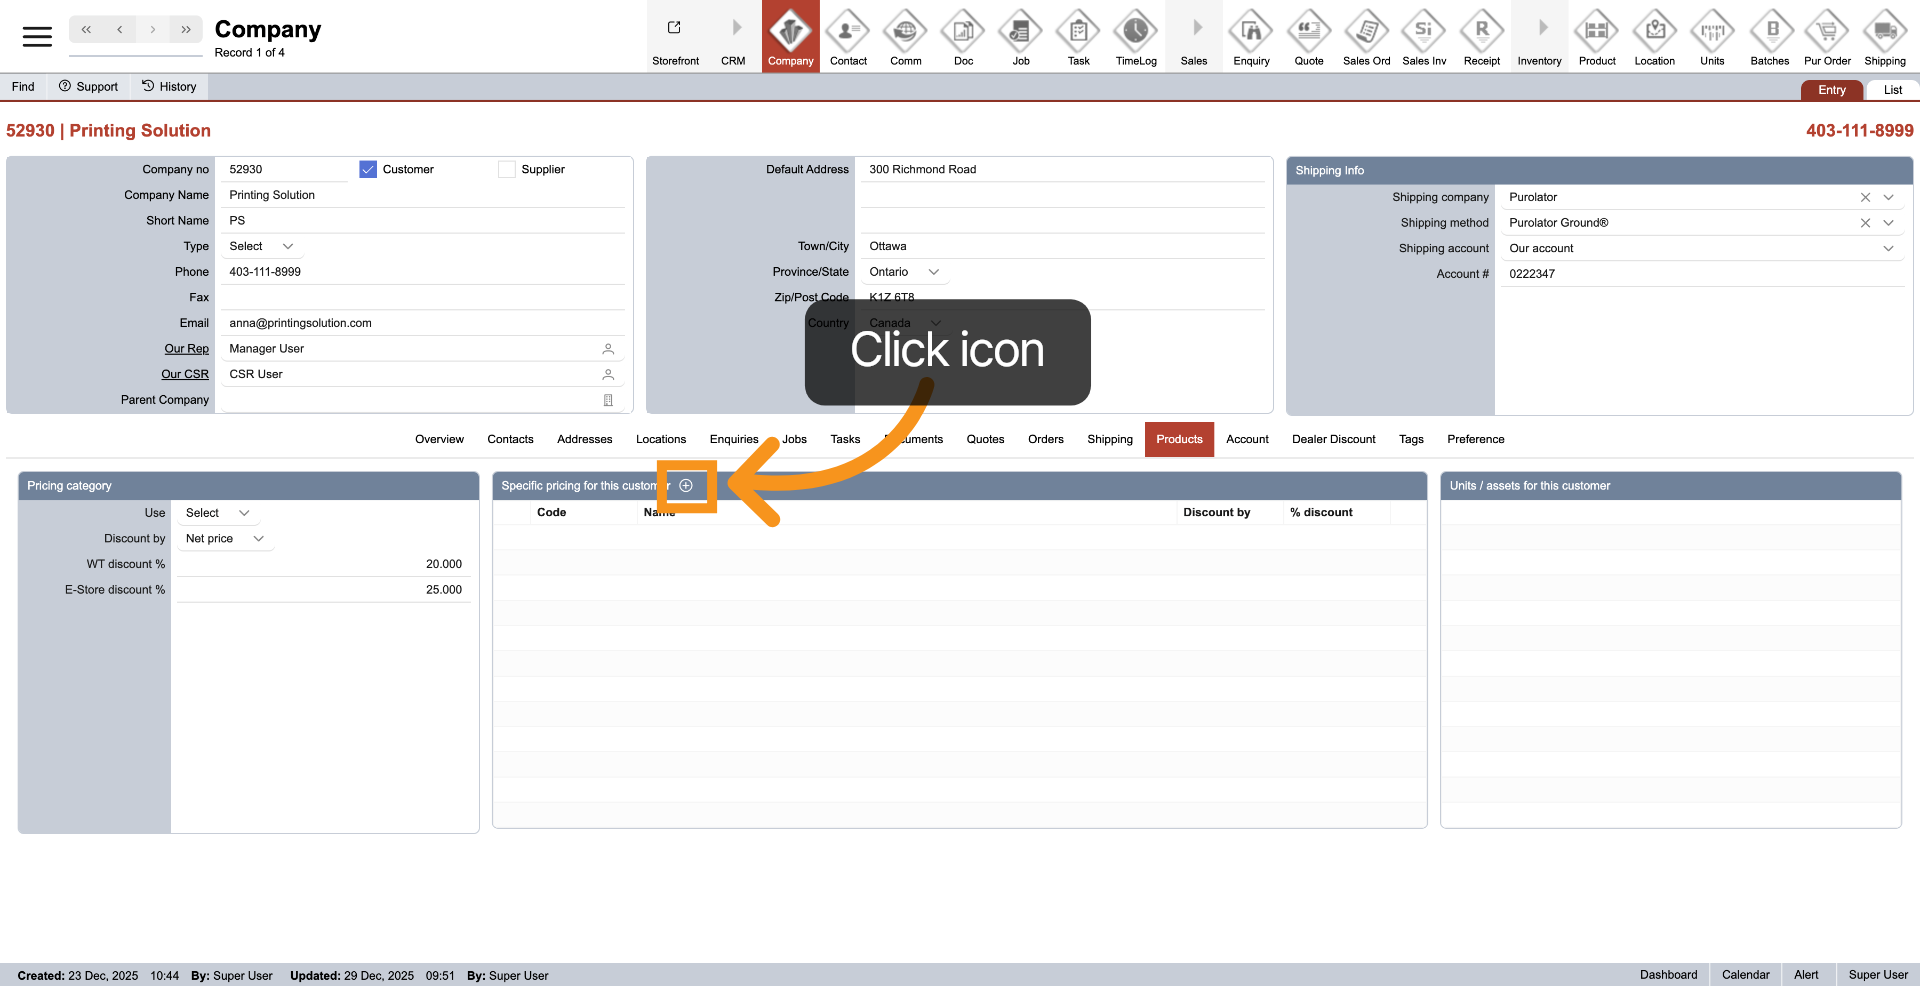1920x986 pixels.
Task: Uncheck the Customer checkbox
Action: 368,170
